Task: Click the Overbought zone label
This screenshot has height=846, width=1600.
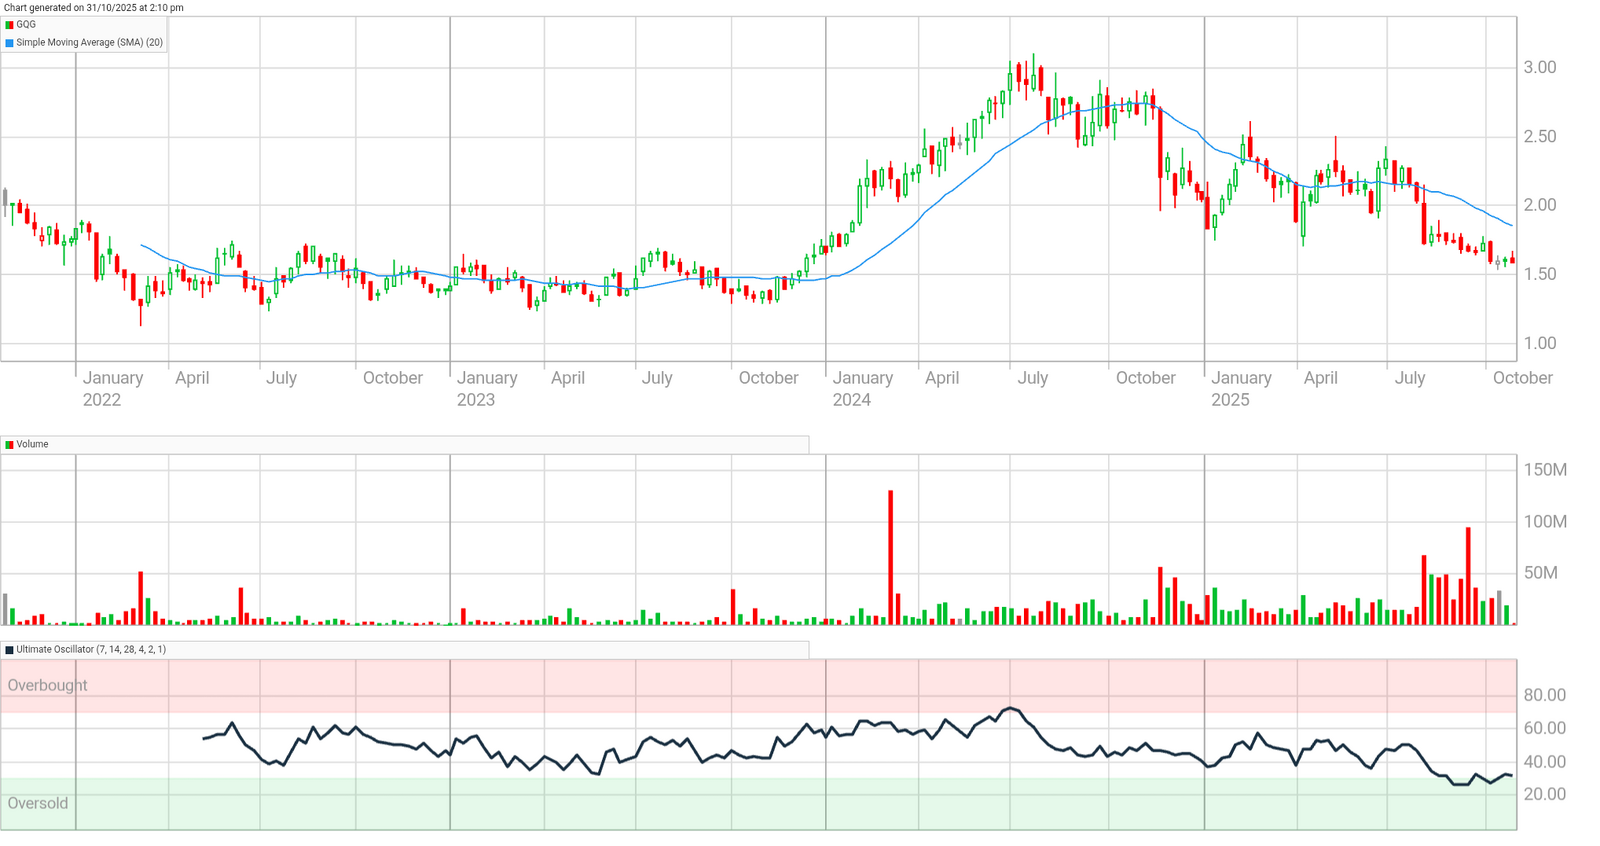Action: (47, 685)
